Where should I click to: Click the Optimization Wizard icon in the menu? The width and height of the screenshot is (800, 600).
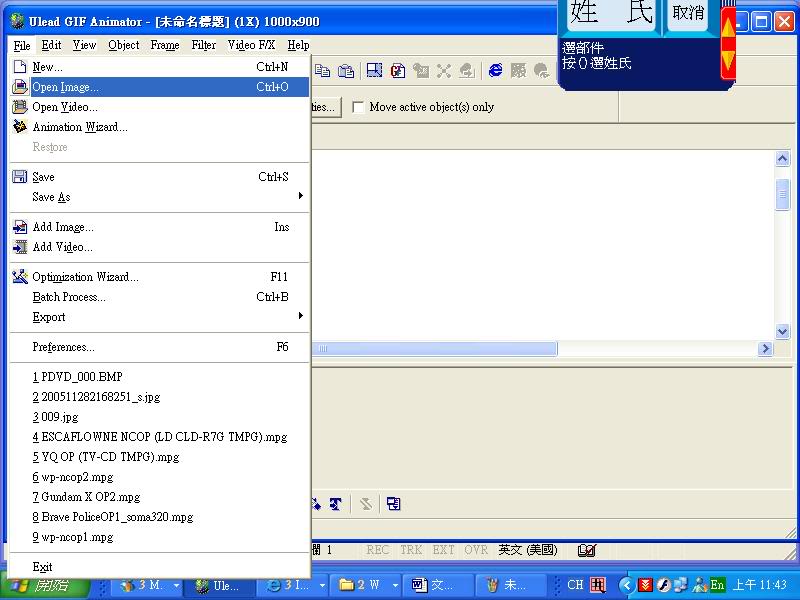(20, 277)
